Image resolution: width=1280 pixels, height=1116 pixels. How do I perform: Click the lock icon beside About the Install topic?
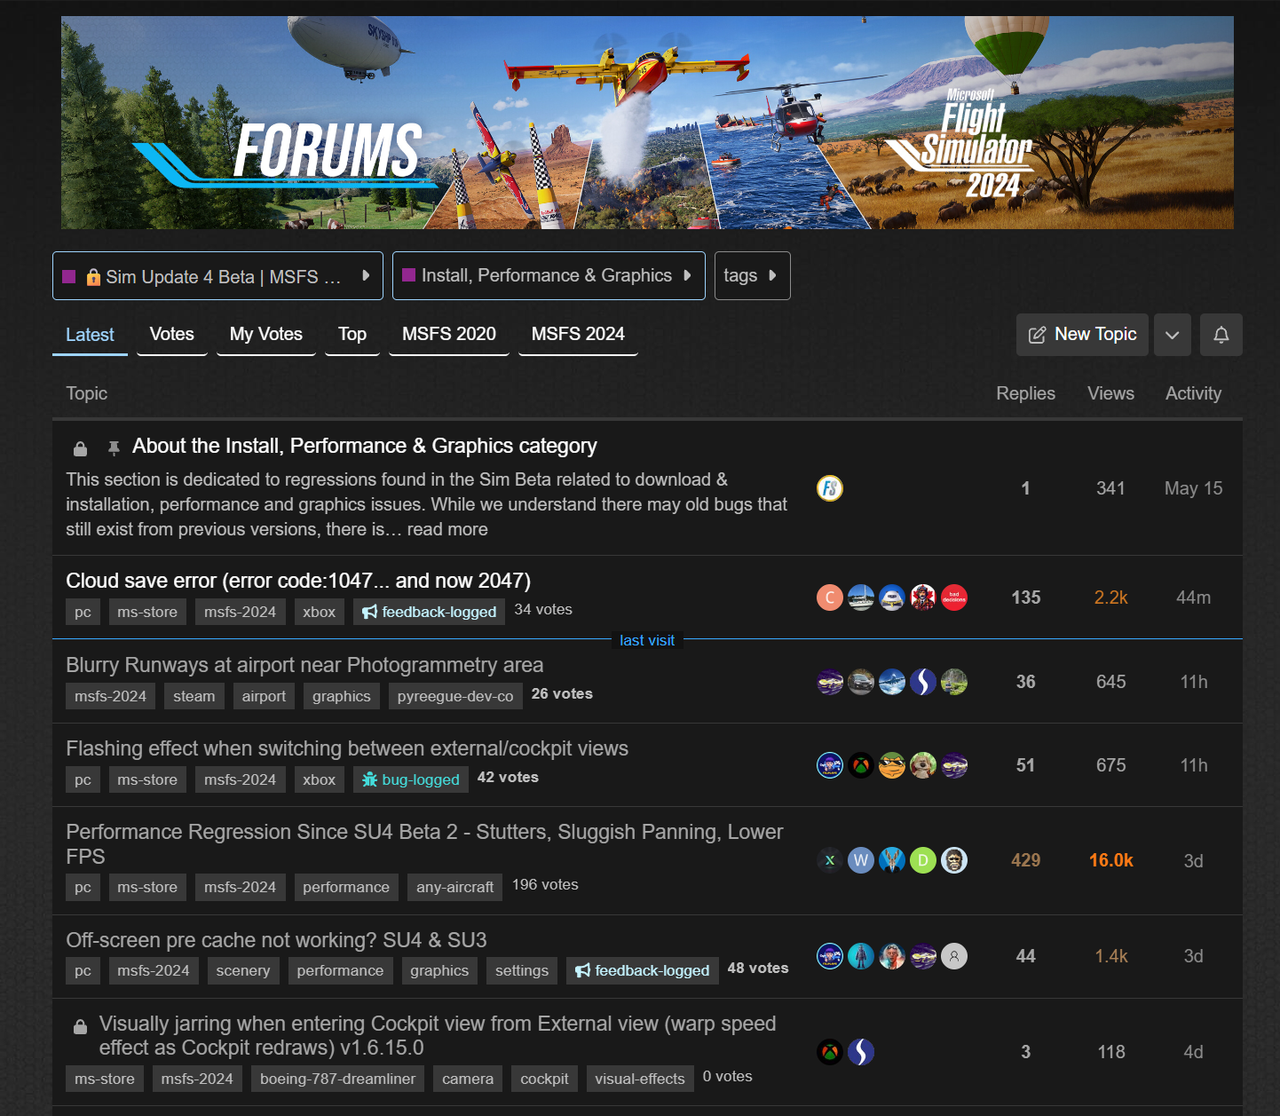coord(80,448)
